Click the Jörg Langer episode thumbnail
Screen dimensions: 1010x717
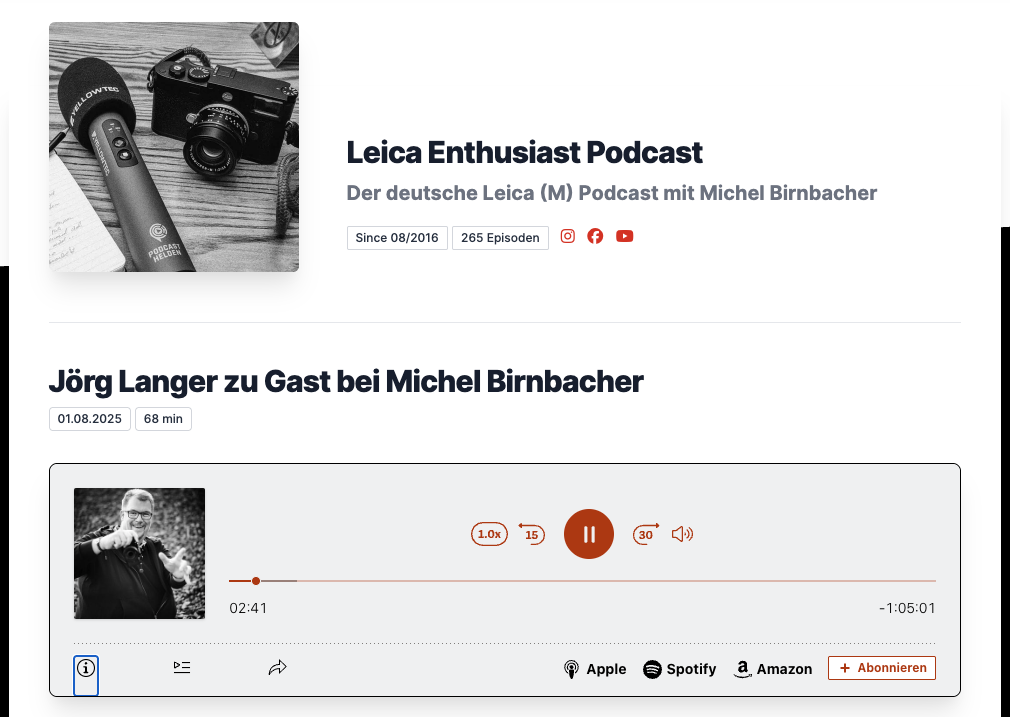coord(139,553)
